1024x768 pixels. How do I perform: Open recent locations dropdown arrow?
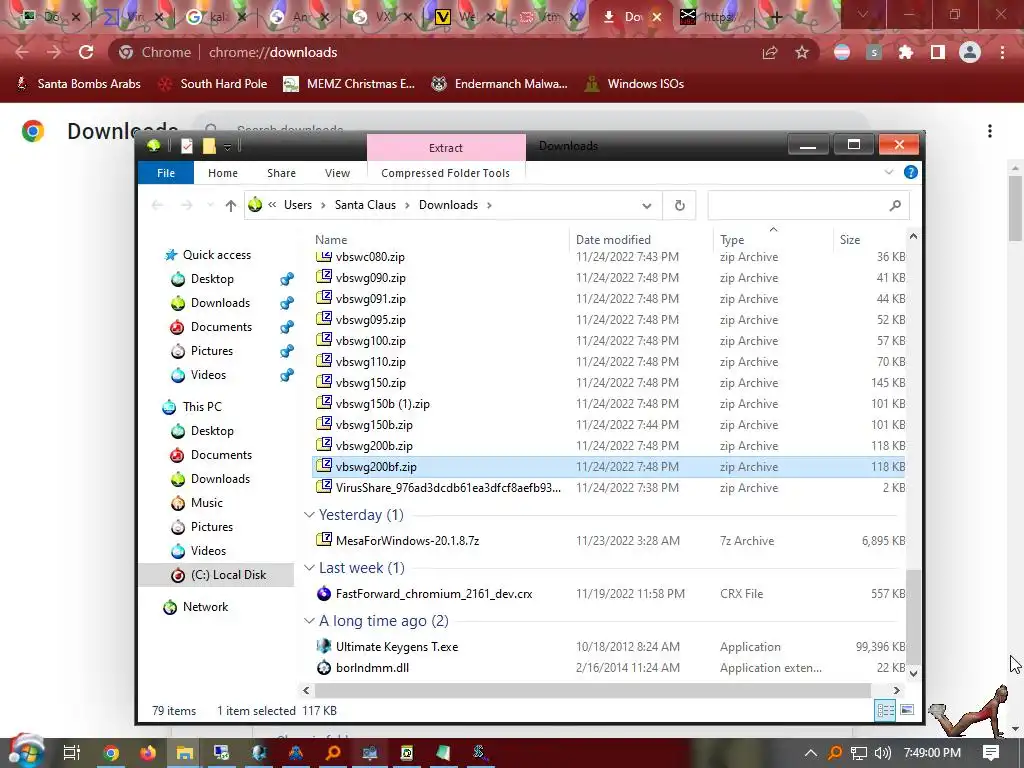click(210, 206)
